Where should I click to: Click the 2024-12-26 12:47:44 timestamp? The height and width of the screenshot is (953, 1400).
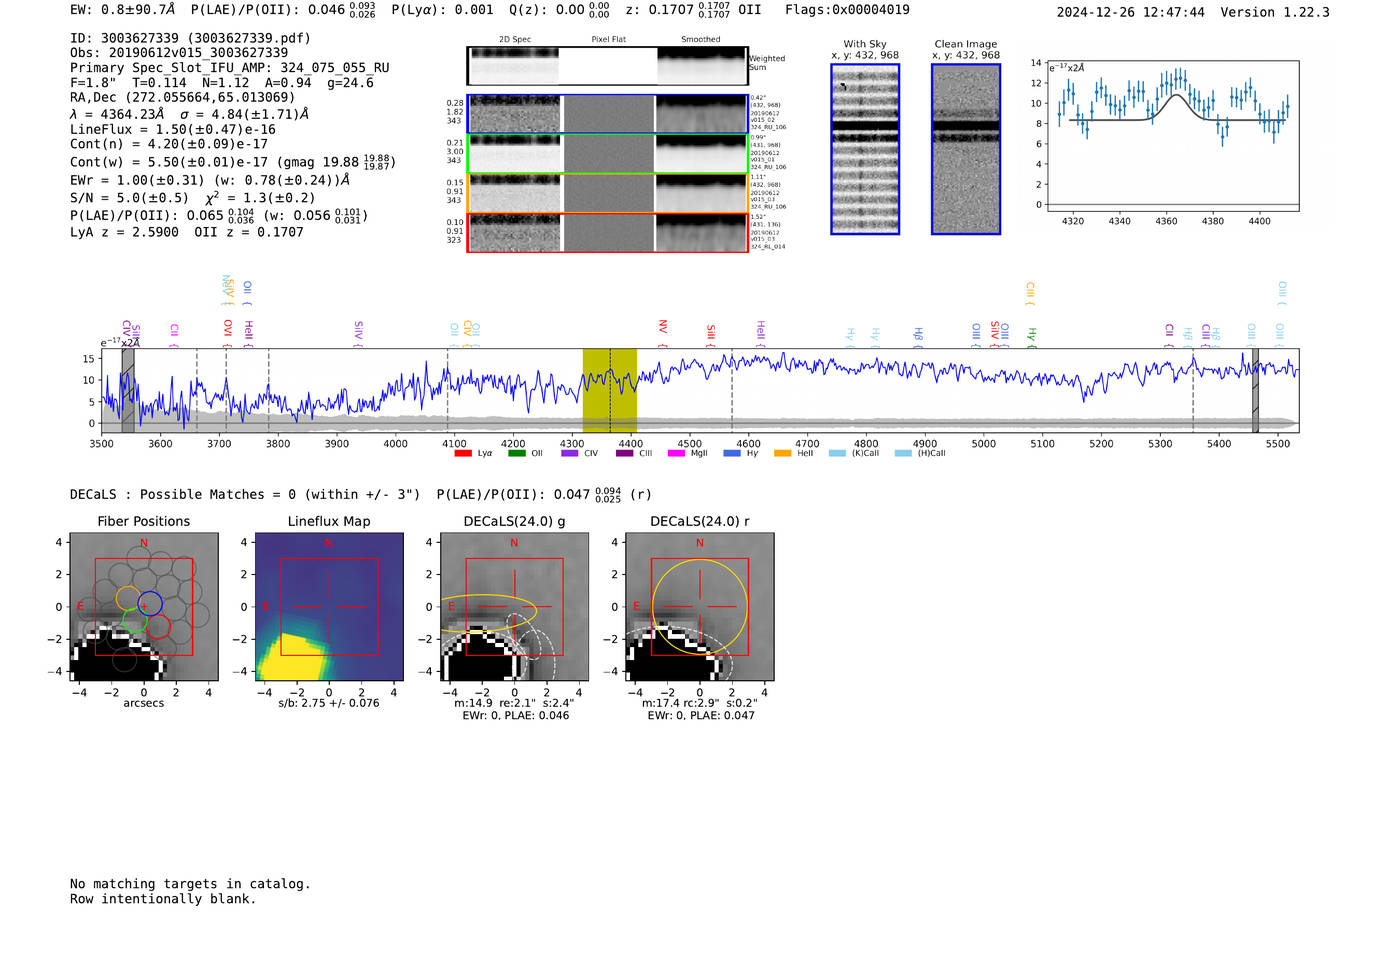[x=1131, y=12]
